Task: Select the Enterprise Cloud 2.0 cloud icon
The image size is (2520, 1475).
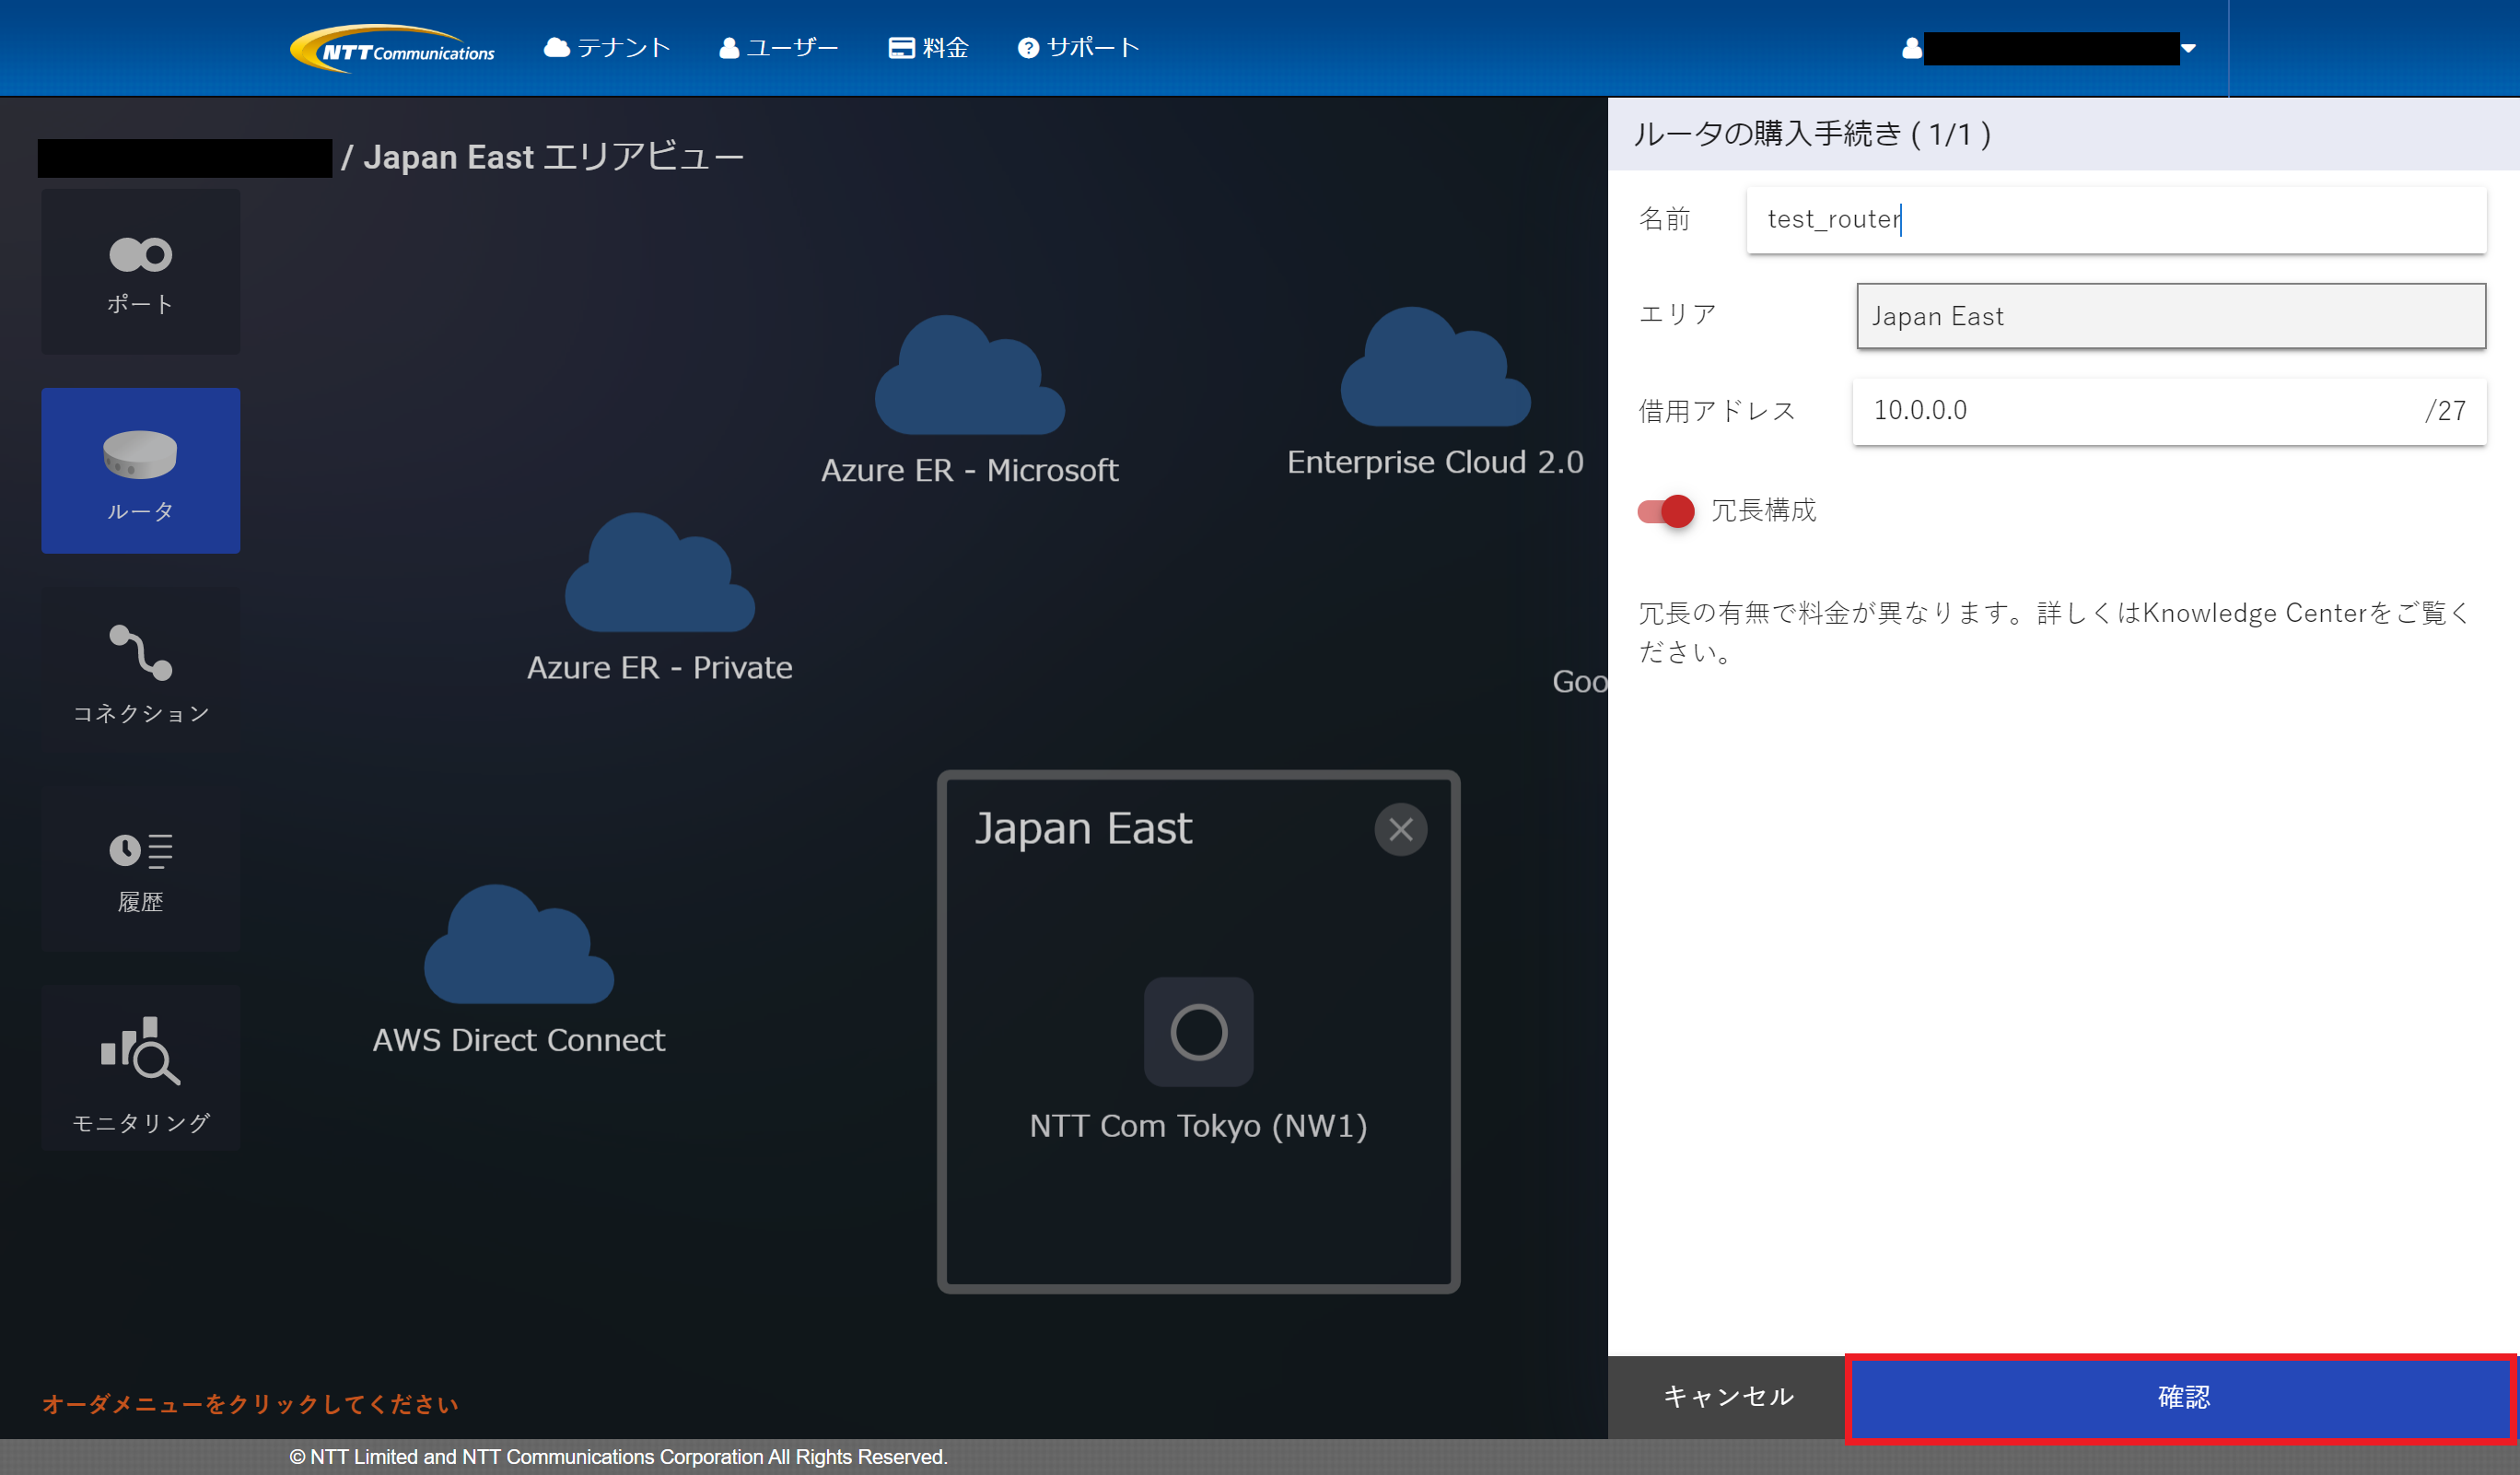Action: [1434, 370]
